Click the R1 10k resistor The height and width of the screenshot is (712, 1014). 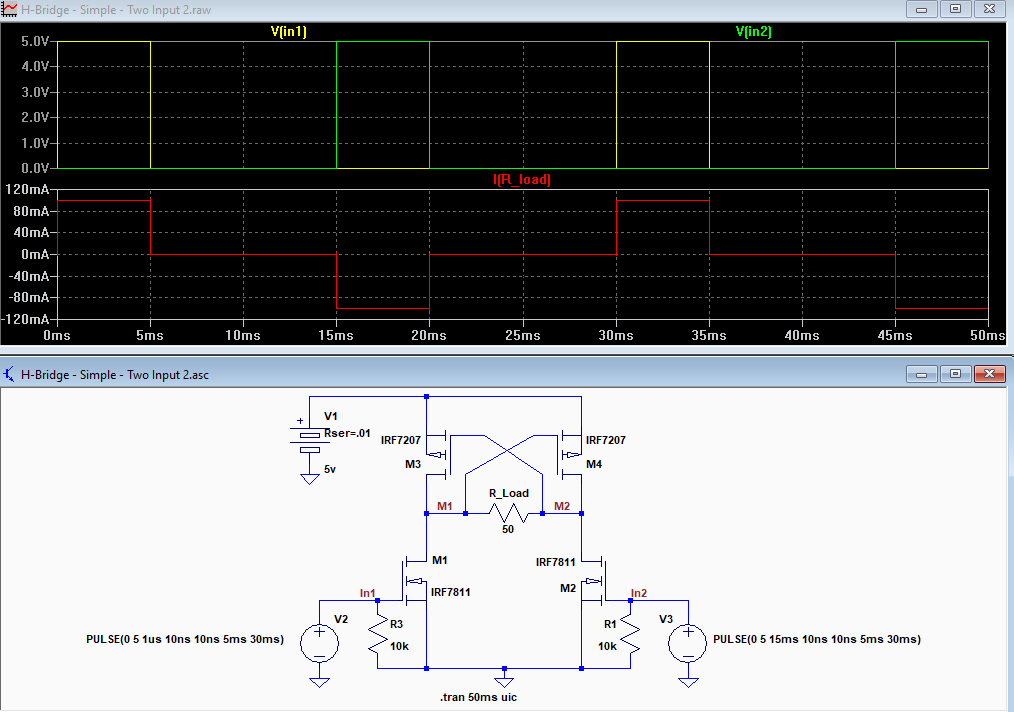(x=631, y=636)
